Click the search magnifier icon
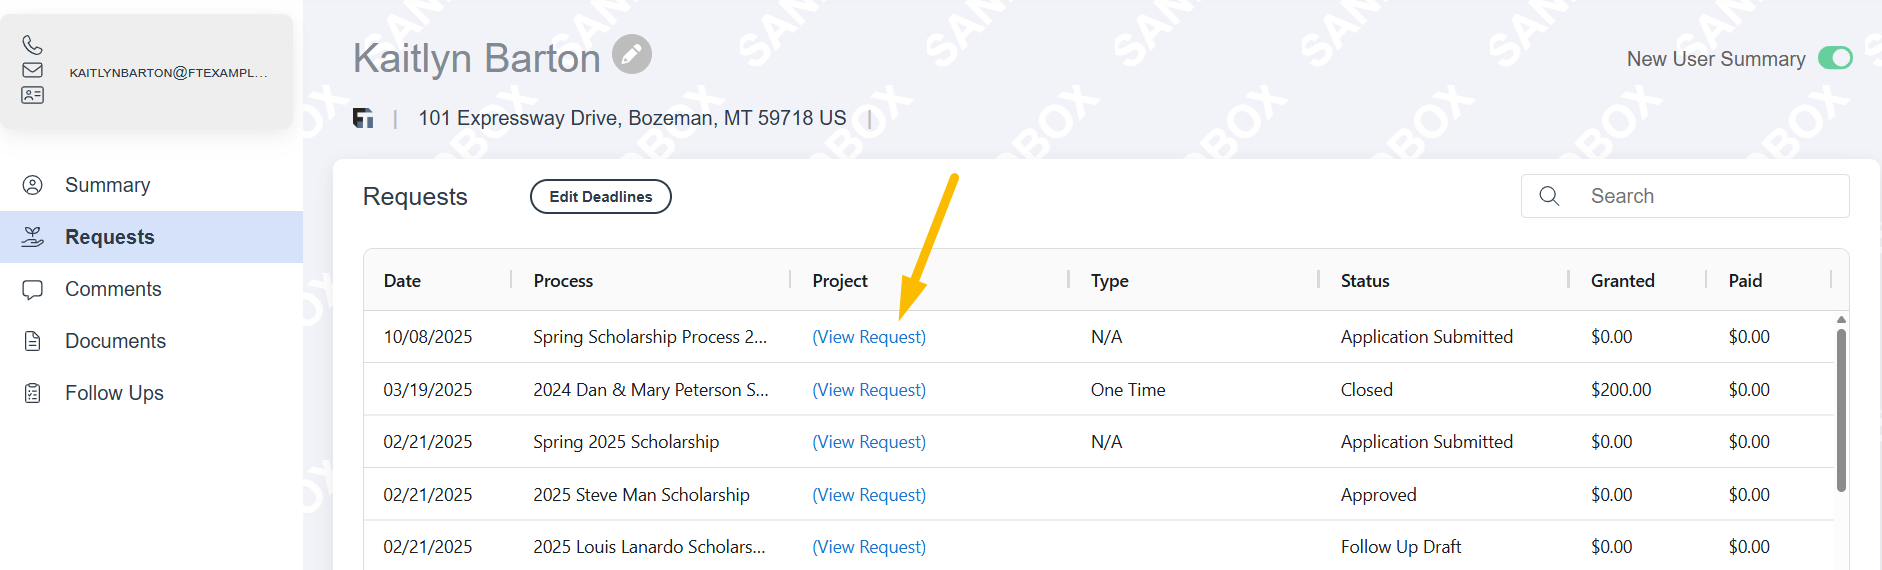The width and height of the screenshot is (1882, 570). 1549,196
